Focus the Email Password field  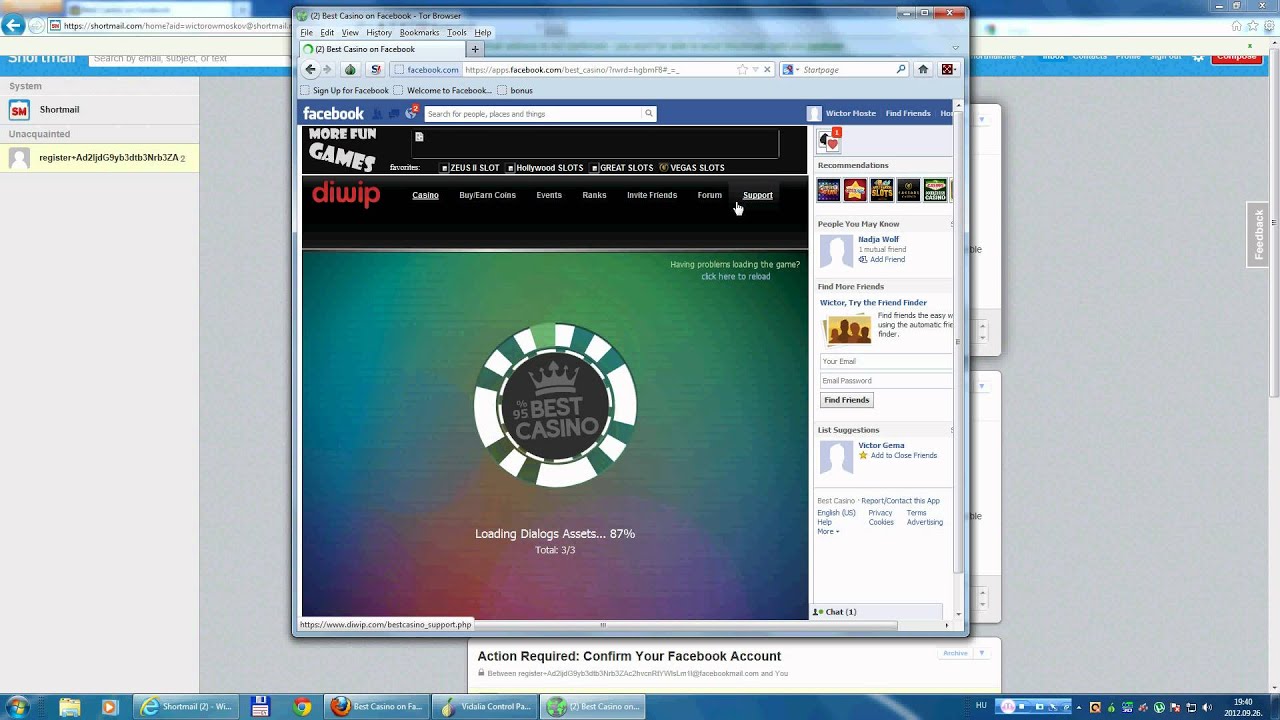click(x=886, y=381)
